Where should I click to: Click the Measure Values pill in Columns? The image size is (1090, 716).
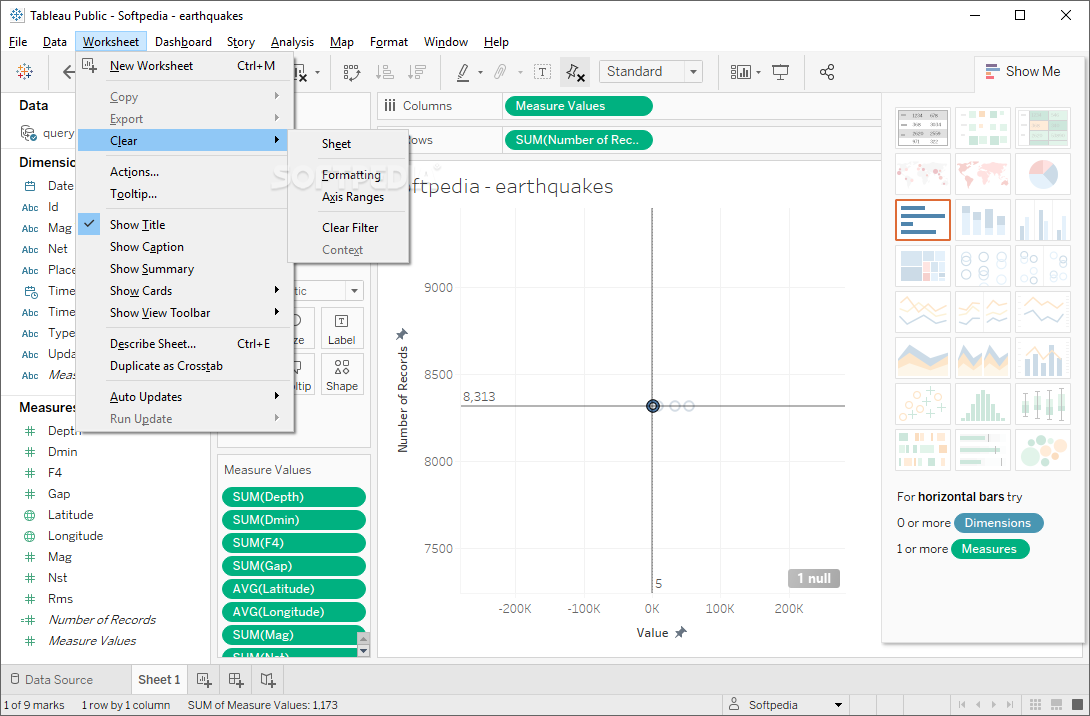tap(578, 106)
